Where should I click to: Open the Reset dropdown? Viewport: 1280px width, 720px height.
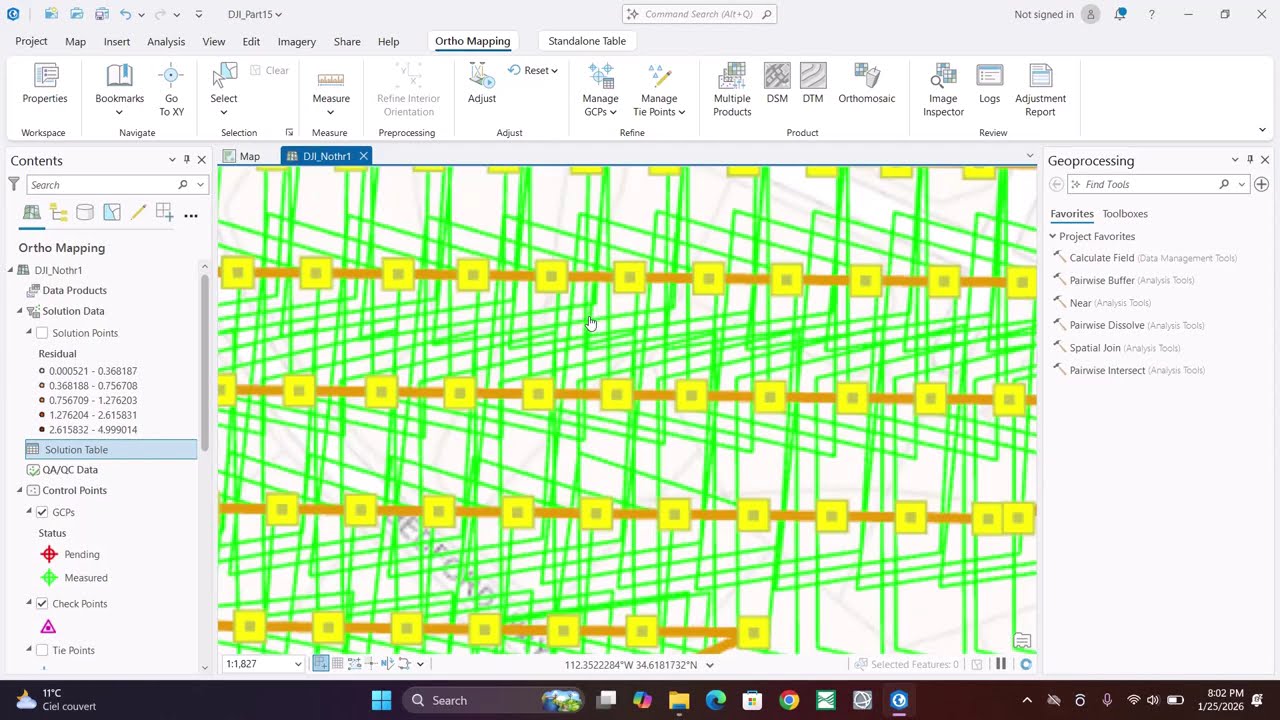[533, 70]
